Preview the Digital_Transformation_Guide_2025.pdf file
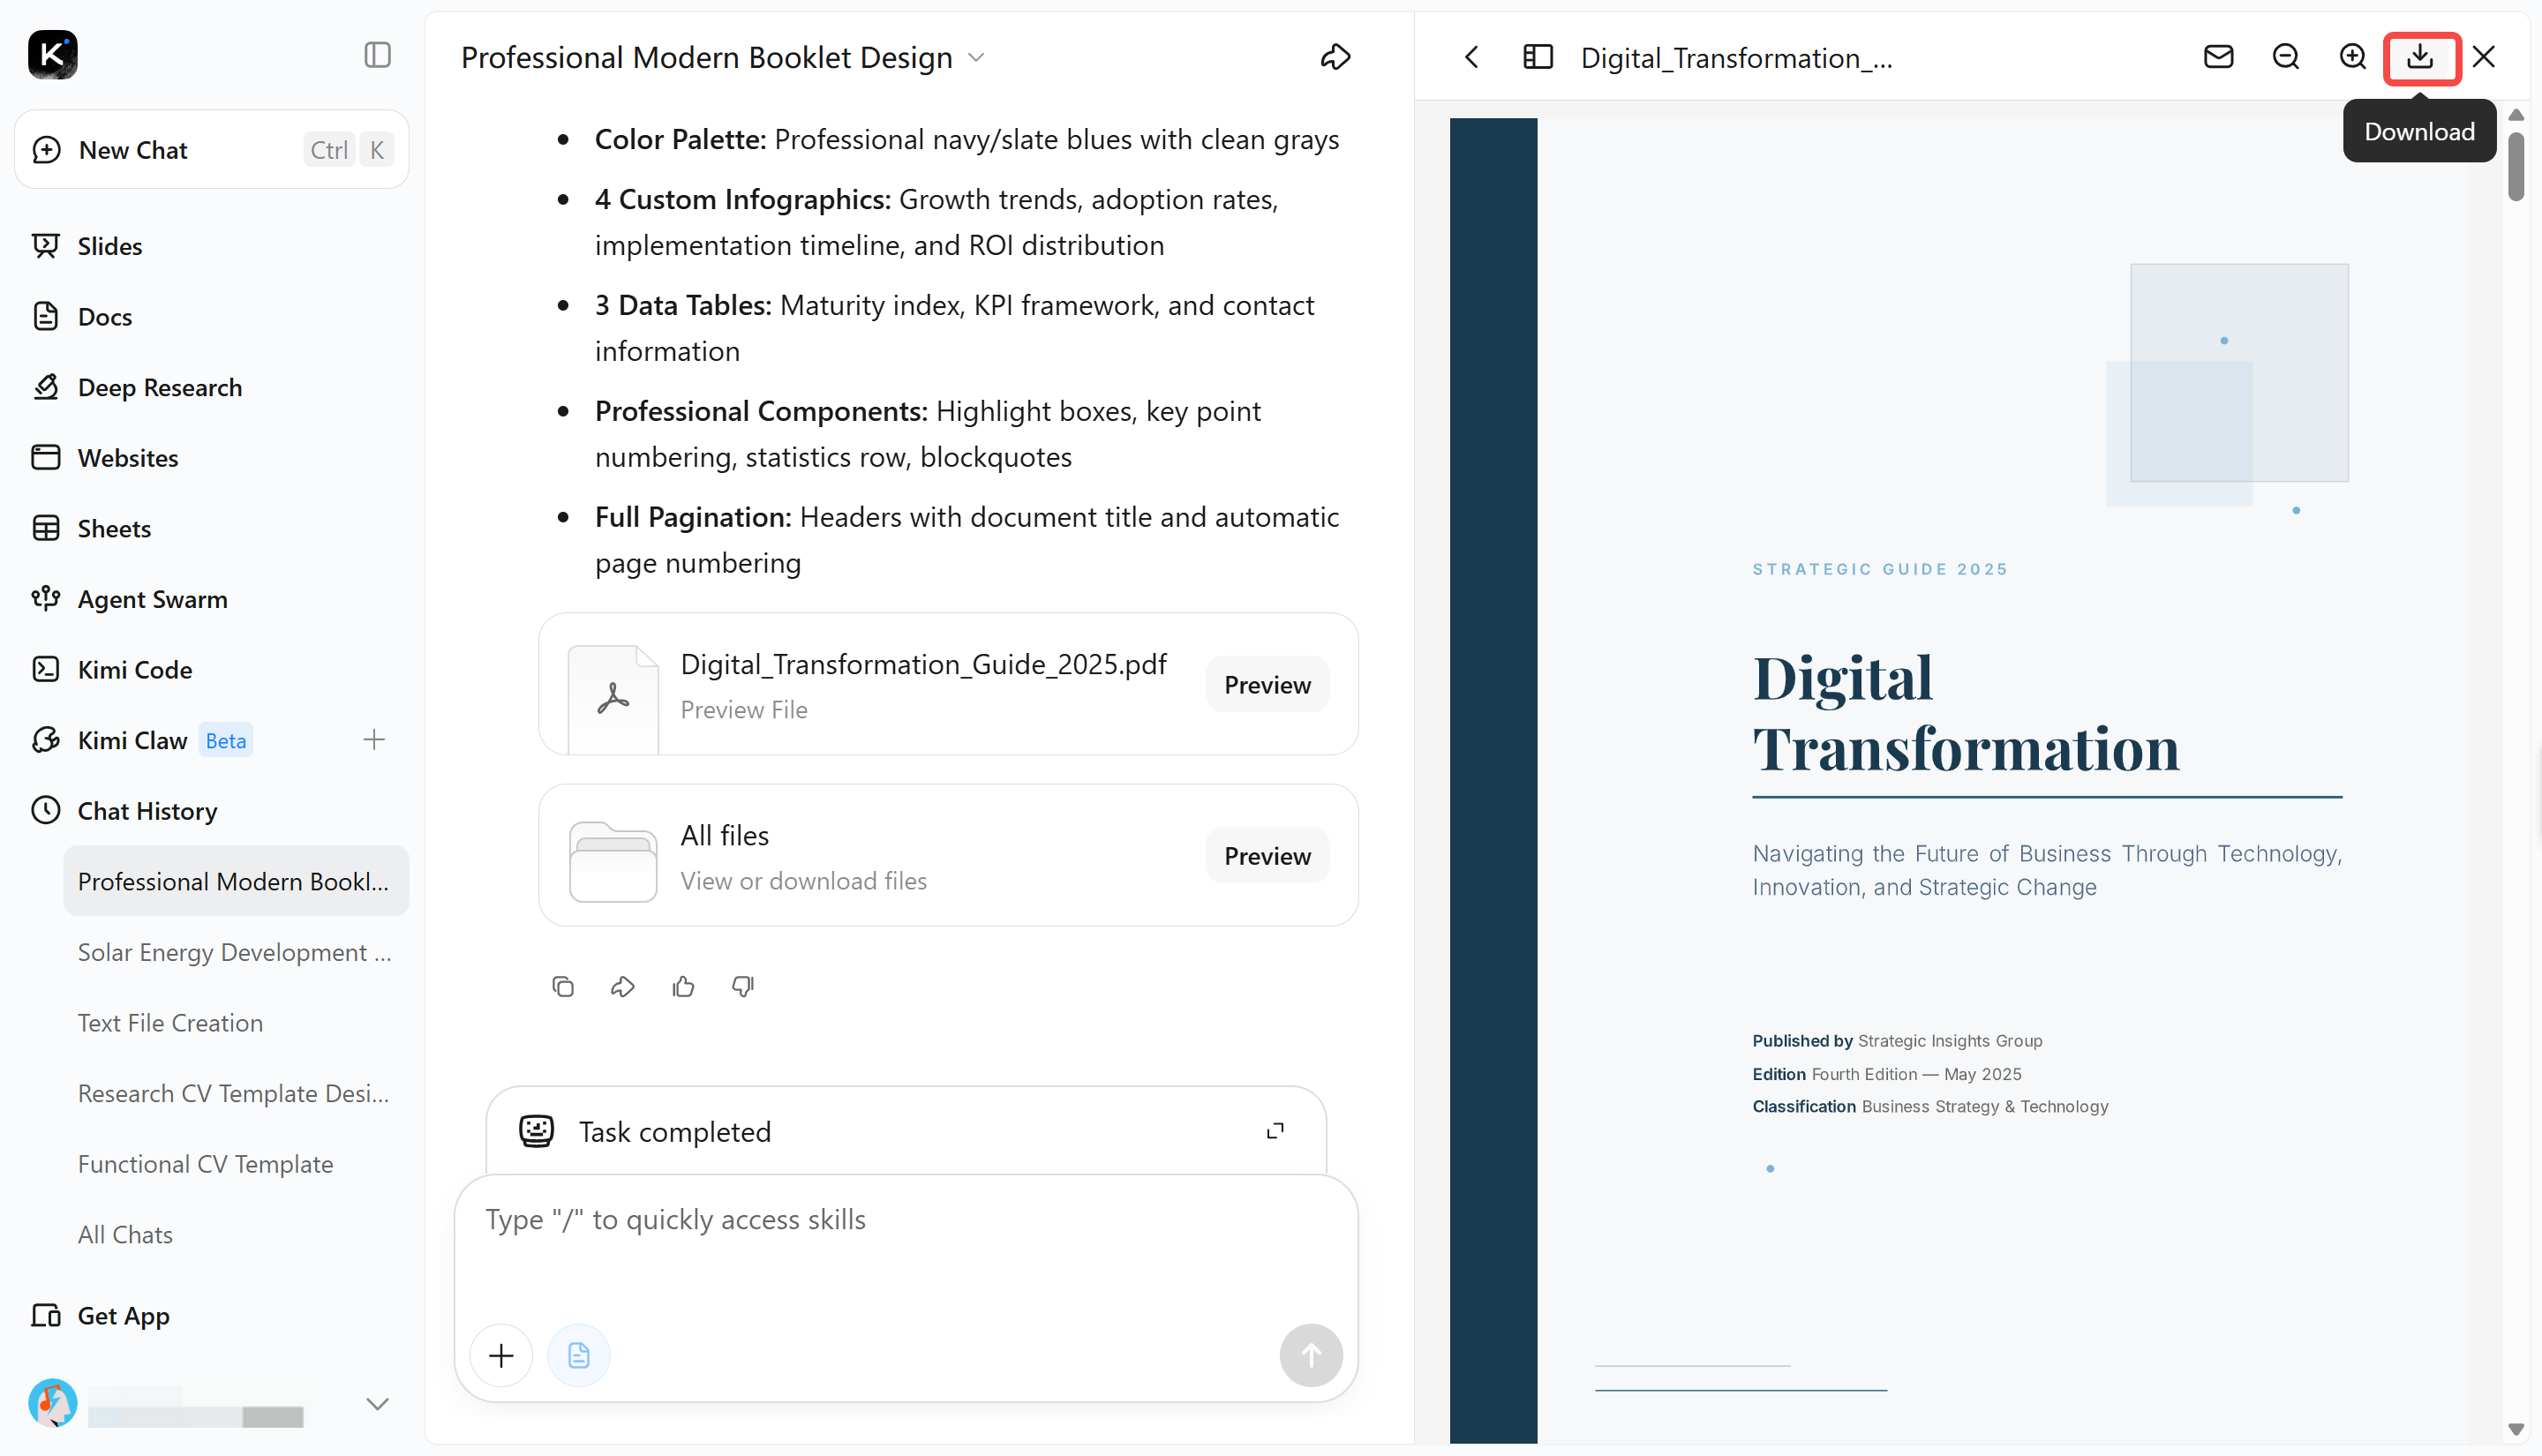Viewport: 2542px width, 1456px height. click(x=1267, y=684)
